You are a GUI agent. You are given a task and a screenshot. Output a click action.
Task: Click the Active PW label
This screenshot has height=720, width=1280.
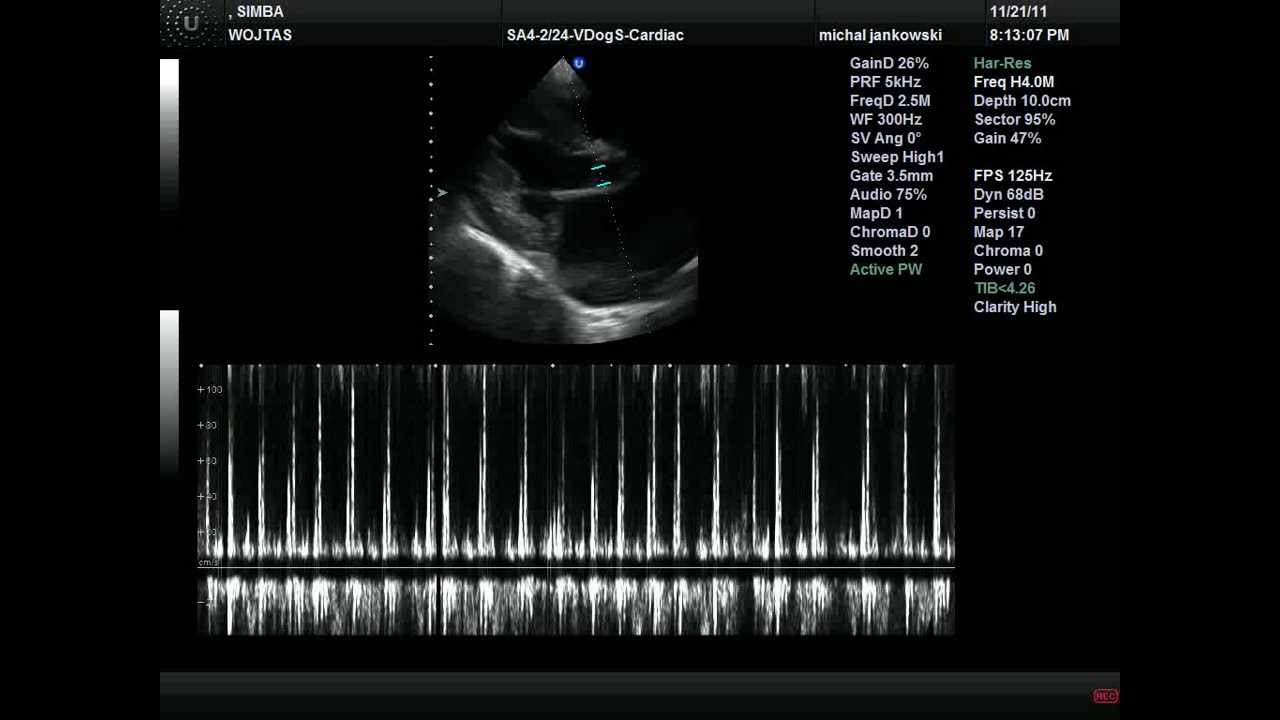point(886,270)
